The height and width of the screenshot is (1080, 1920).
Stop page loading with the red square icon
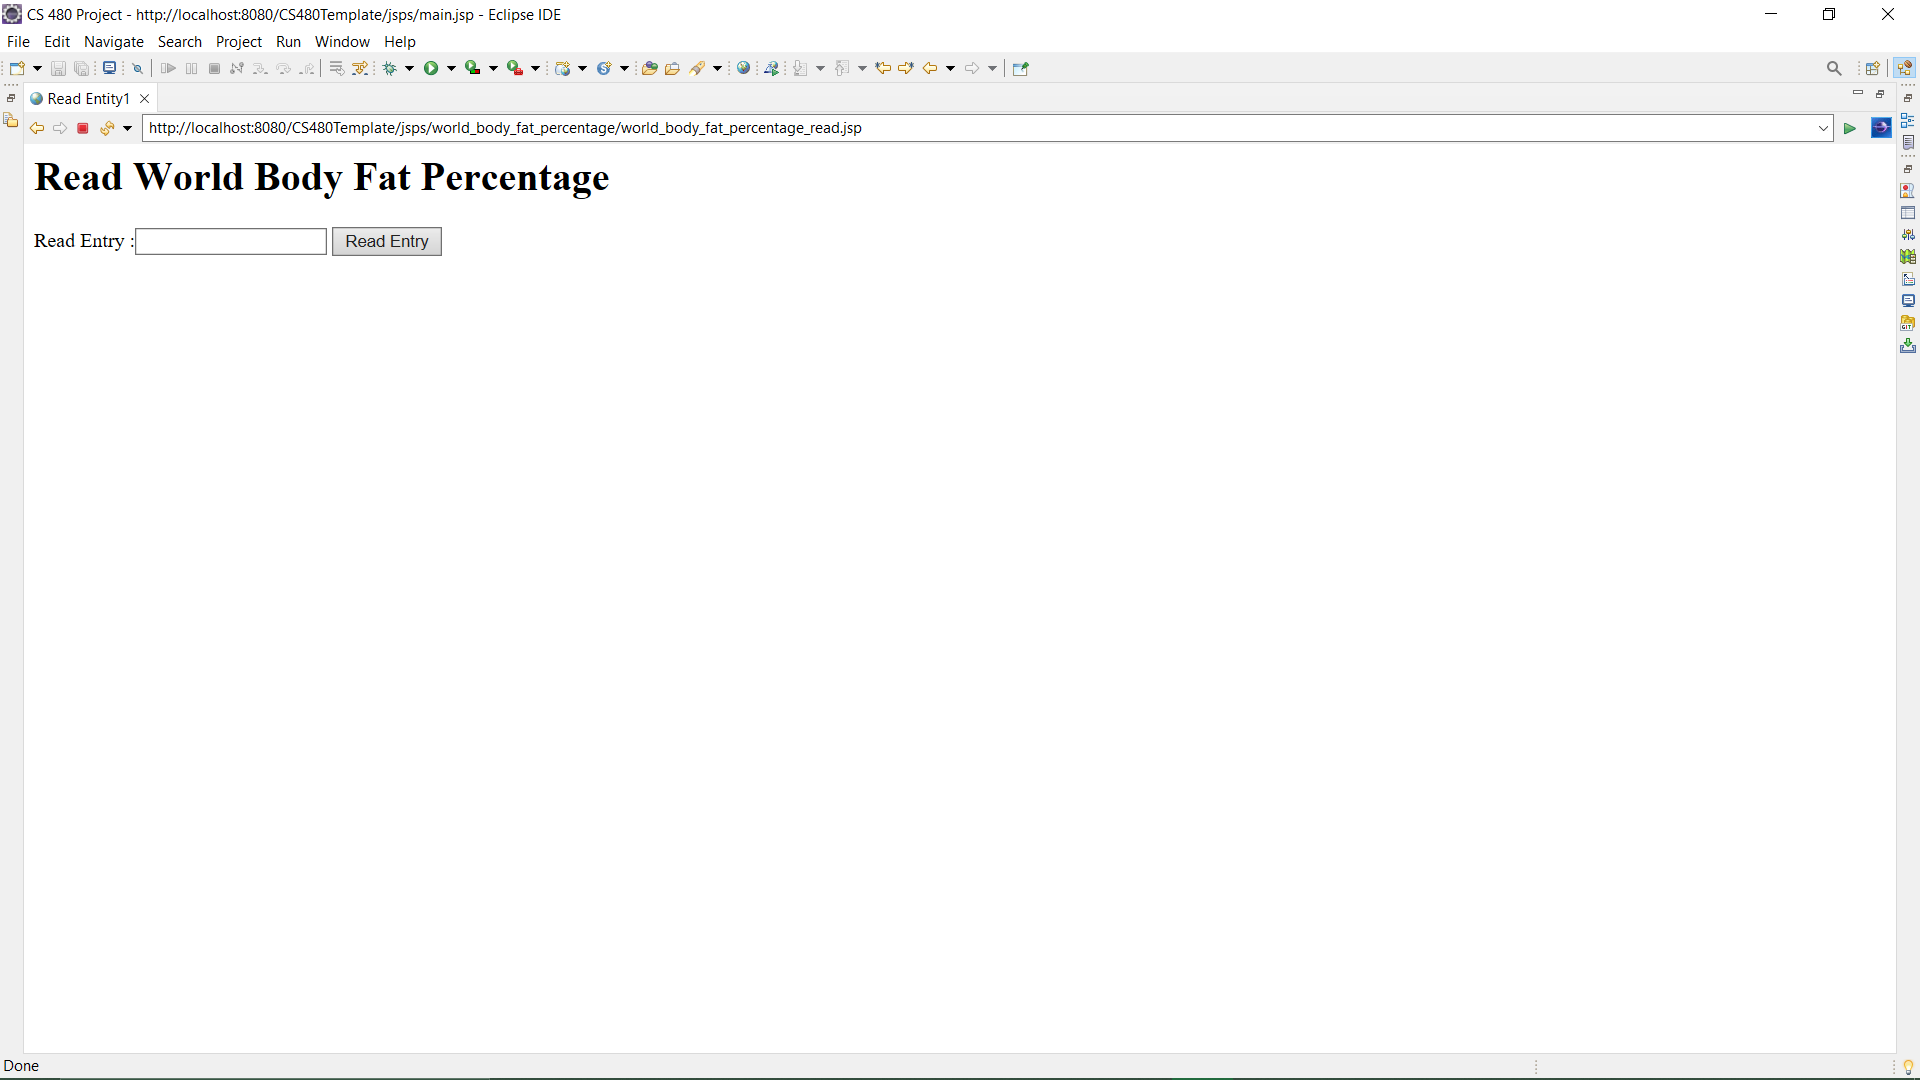83,128
